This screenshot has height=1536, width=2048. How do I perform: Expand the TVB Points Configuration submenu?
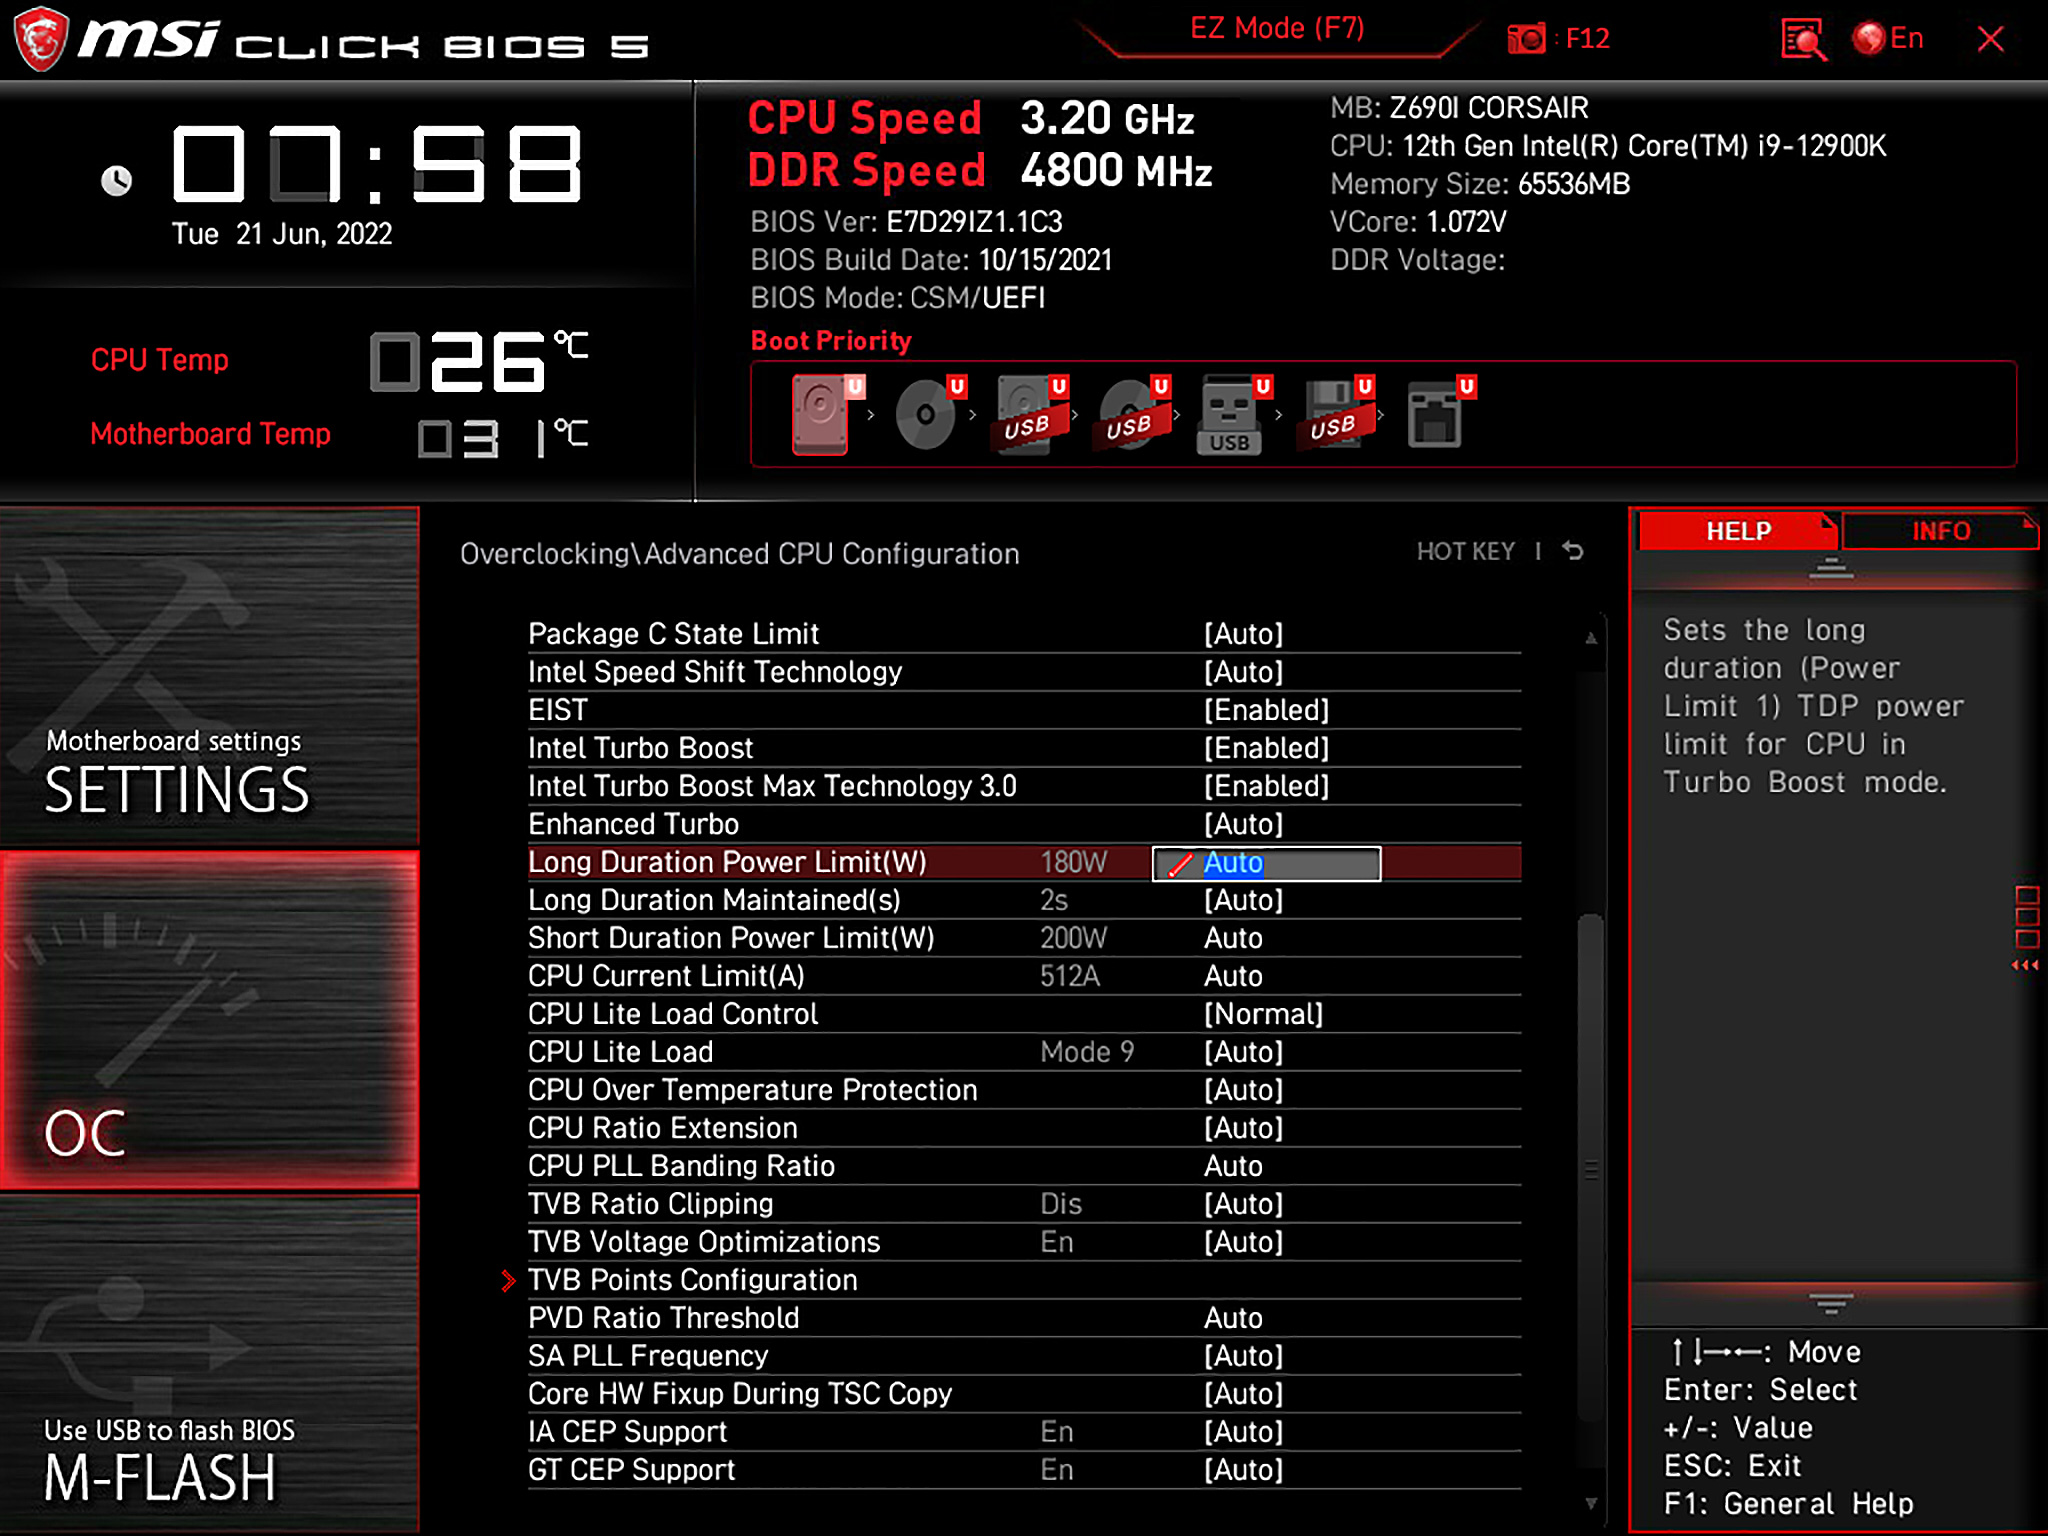pyautogui.click(x=692, y=1280)
